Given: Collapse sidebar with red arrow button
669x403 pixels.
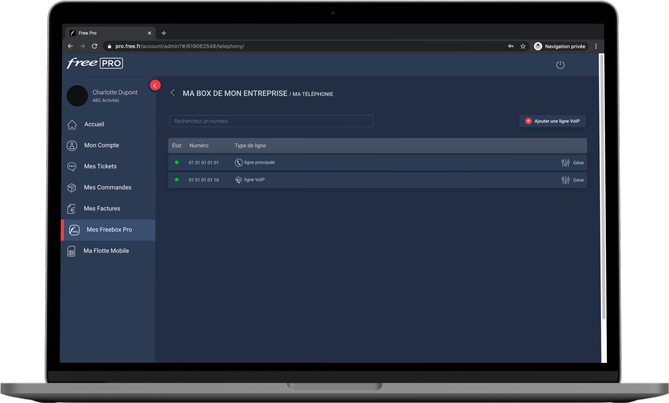Looking at the screenshot, I should [155, 85].
